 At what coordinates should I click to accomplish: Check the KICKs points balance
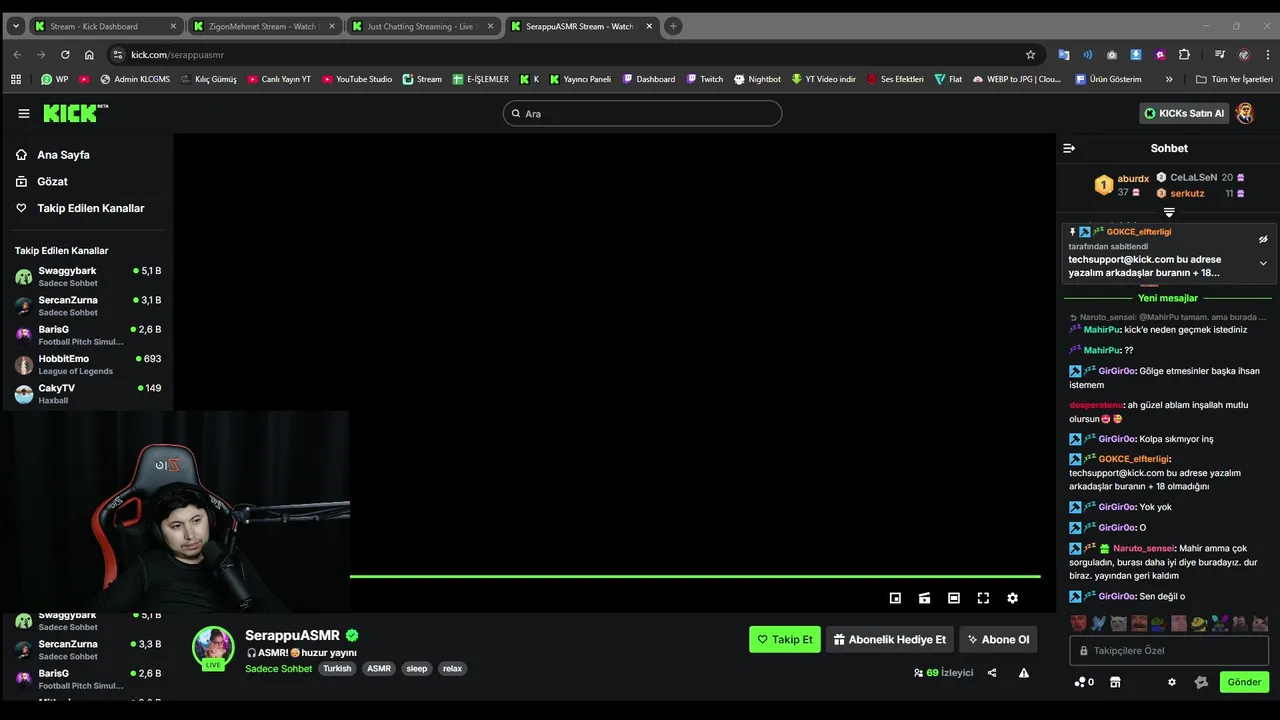(1084, 682)
